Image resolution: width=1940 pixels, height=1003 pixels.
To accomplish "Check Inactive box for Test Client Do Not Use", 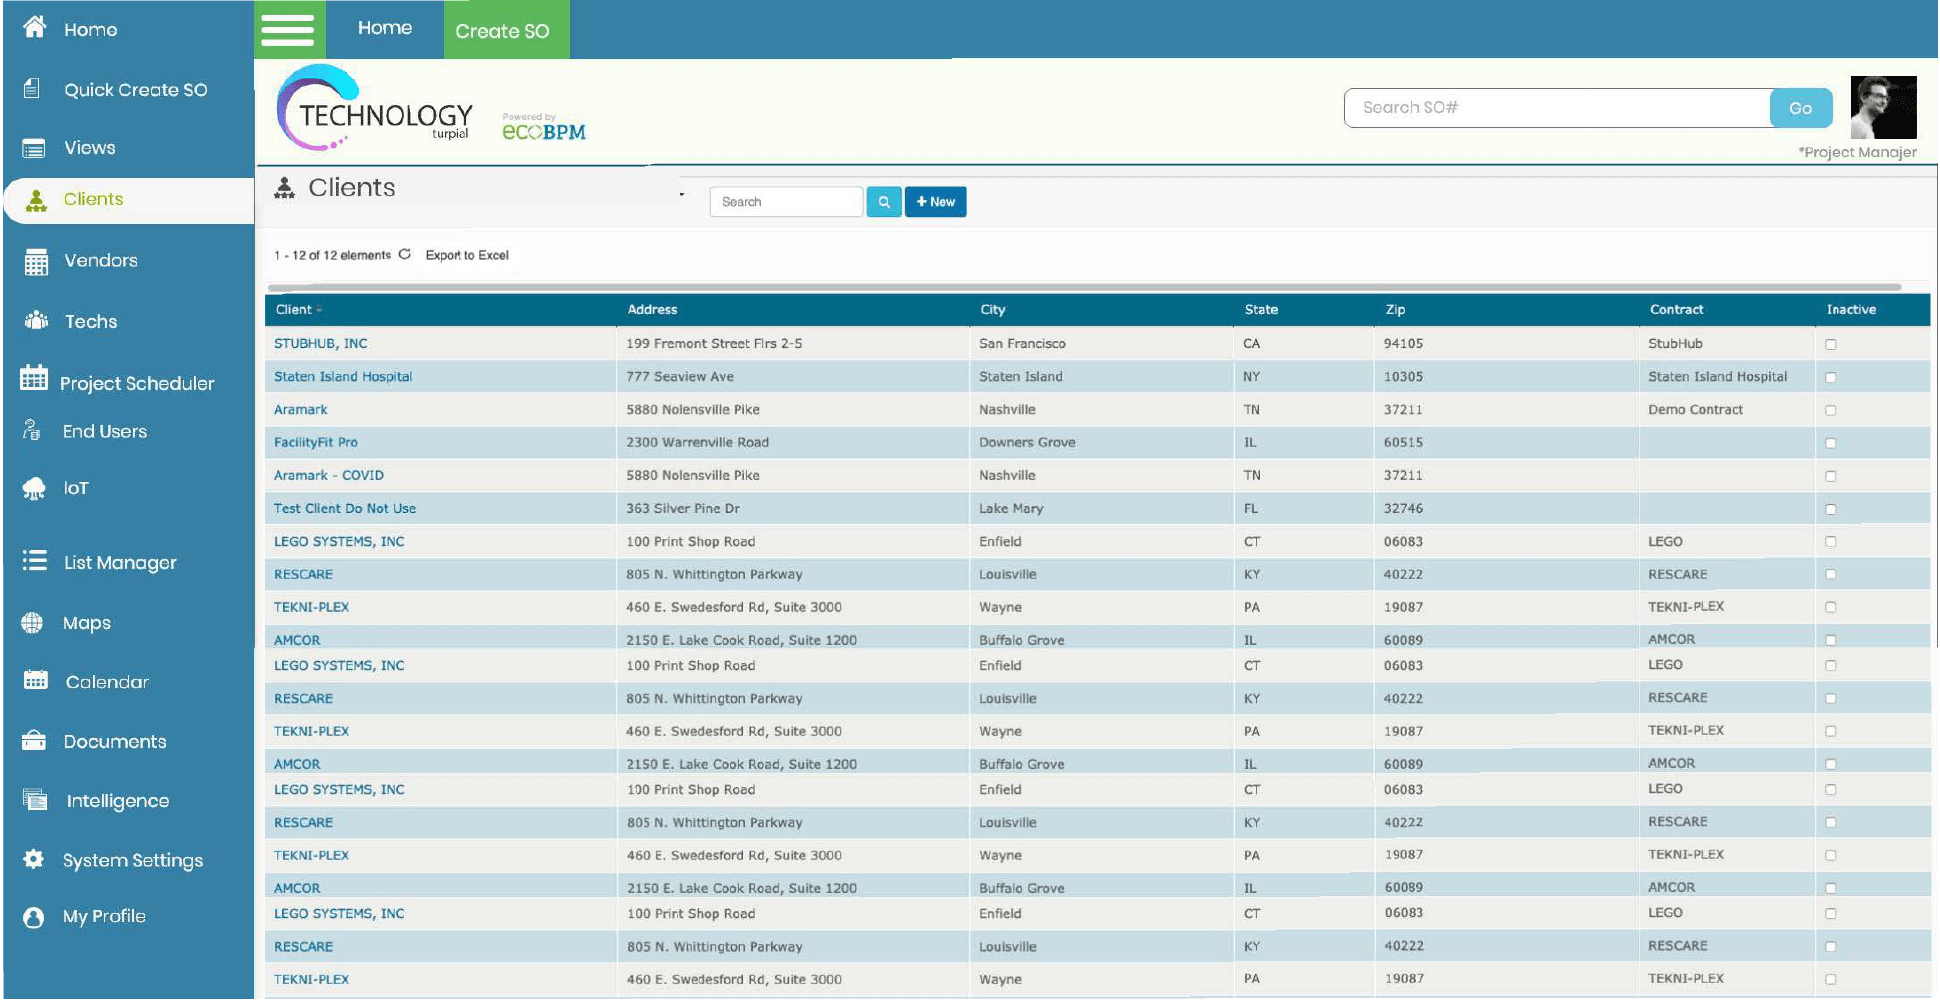I will [x=1831, y=510].
